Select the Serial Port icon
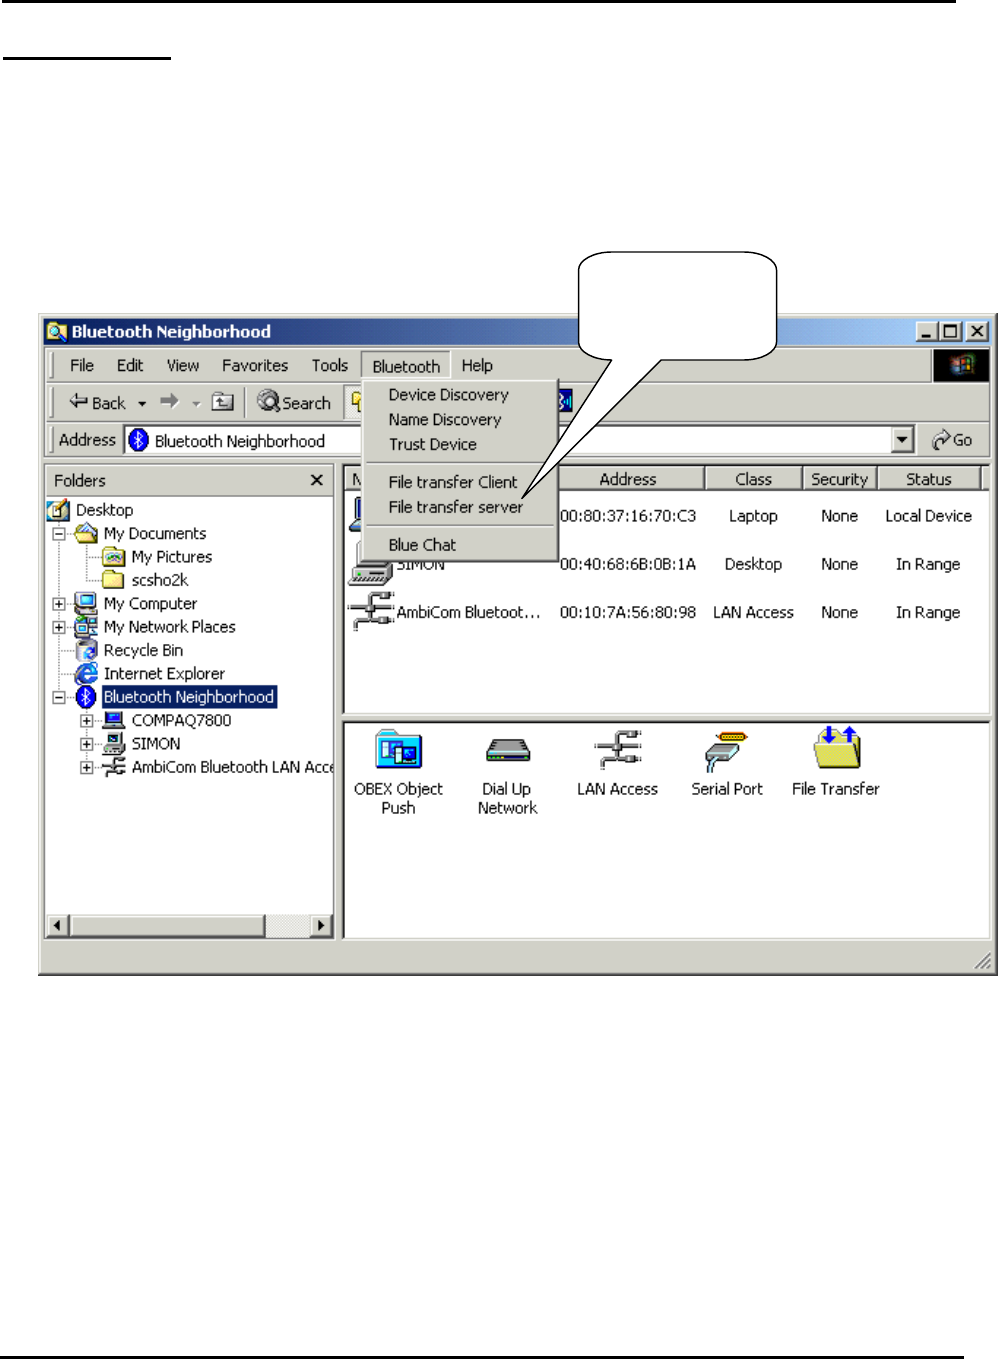 pyautogui.click(x=726, y=751)
